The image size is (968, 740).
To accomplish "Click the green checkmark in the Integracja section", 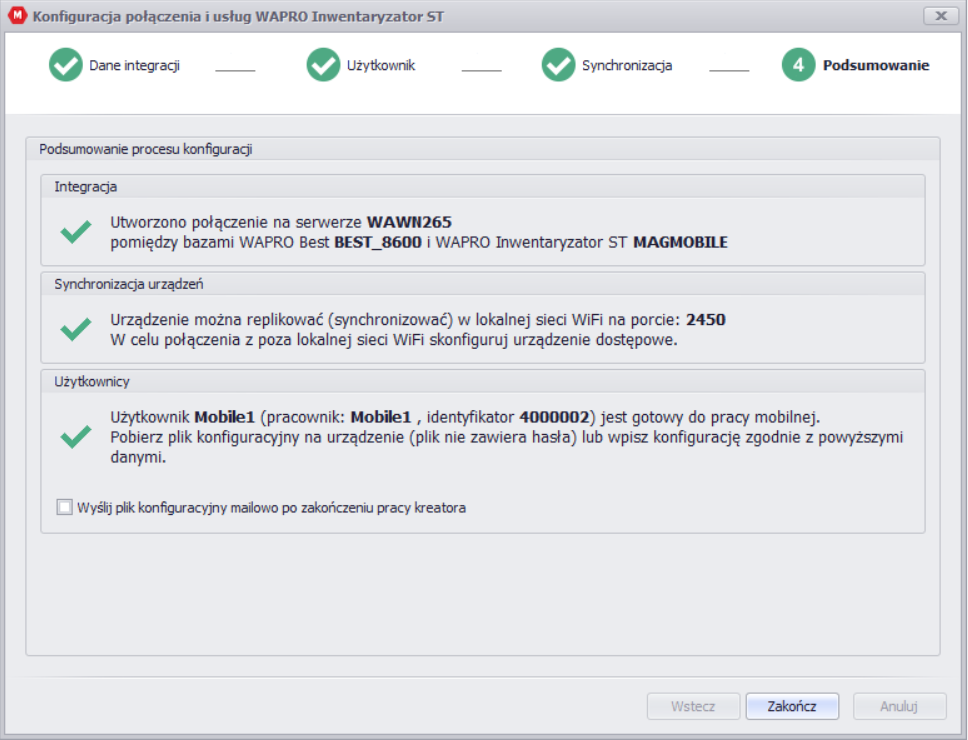I will (x=76, y=232).
